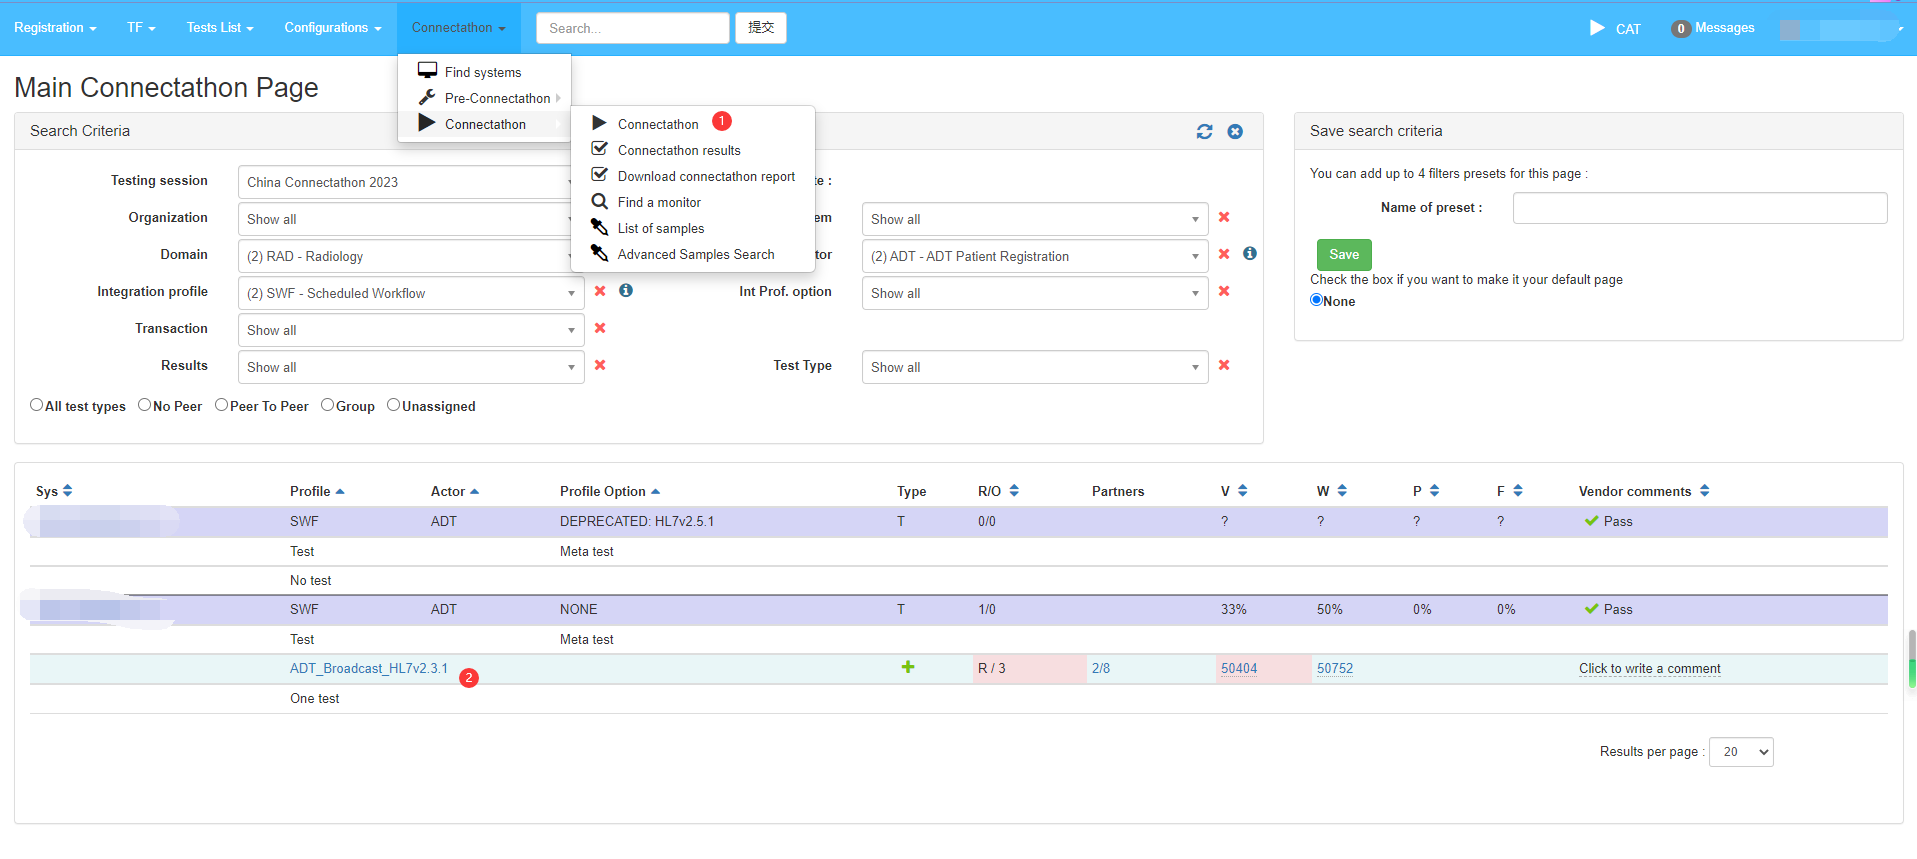Screen dimensions: 1917x859
Task: Click to write a comment link
Action: pos(1650,668)
